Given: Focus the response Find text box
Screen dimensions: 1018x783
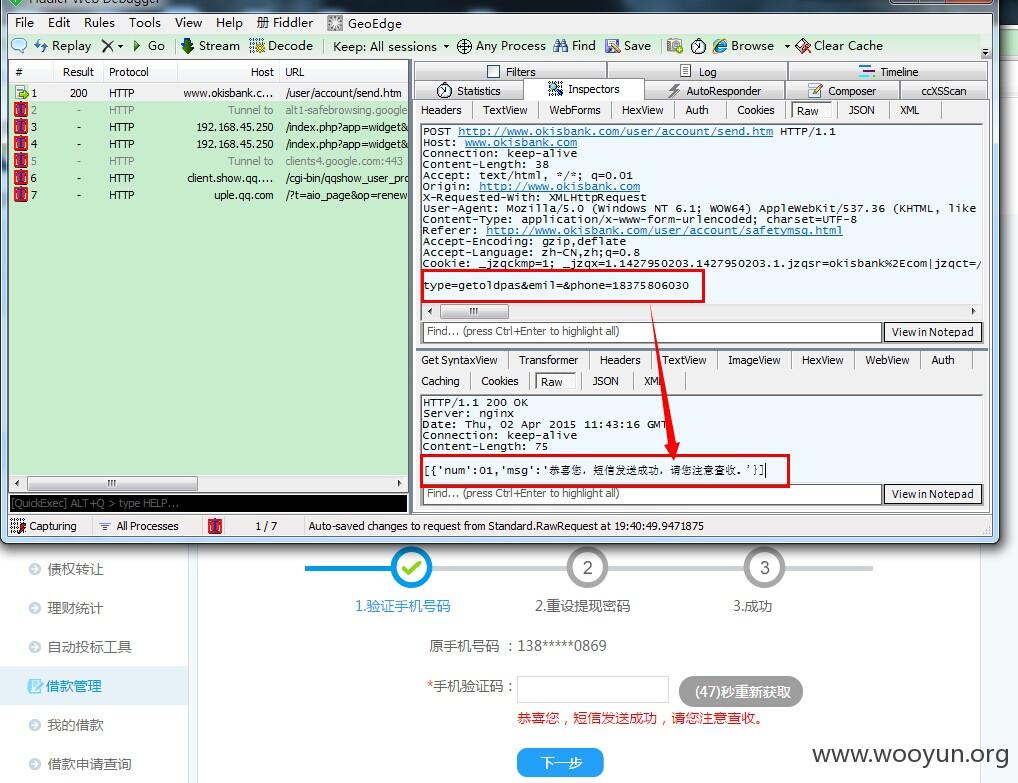Looking at the screenshot, I should [651, 494].
